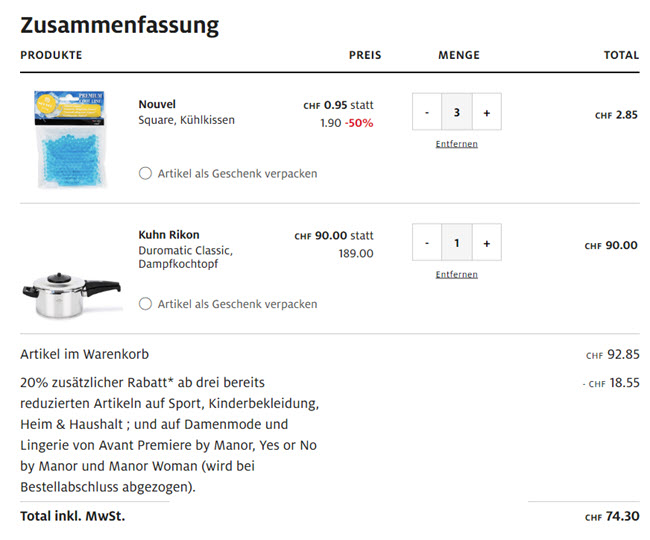Screen dimensions: 650x540
Task: Remove Kuhn Rikon pot via Entfernen link
Action: click(457, 274)
